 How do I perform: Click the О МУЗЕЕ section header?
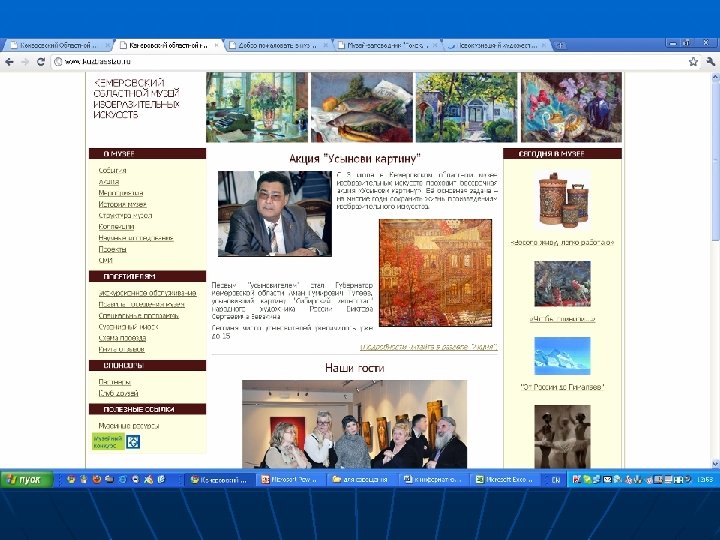pyautogui.click(x=147, y=154)
